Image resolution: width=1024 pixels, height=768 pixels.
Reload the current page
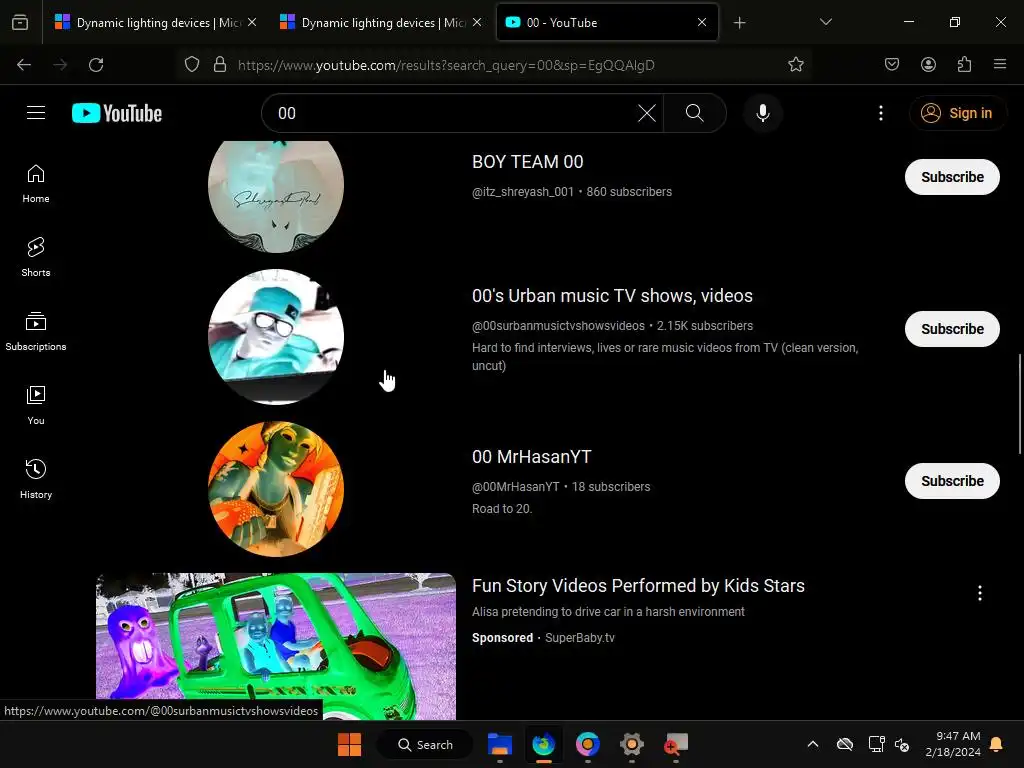(96, 65)
